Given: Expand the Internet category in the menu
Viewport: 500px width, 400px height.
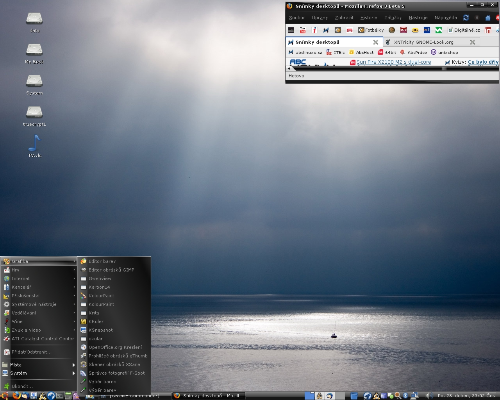Looking at the screenshot, I should pyautogui.click(x=39, y=278).
